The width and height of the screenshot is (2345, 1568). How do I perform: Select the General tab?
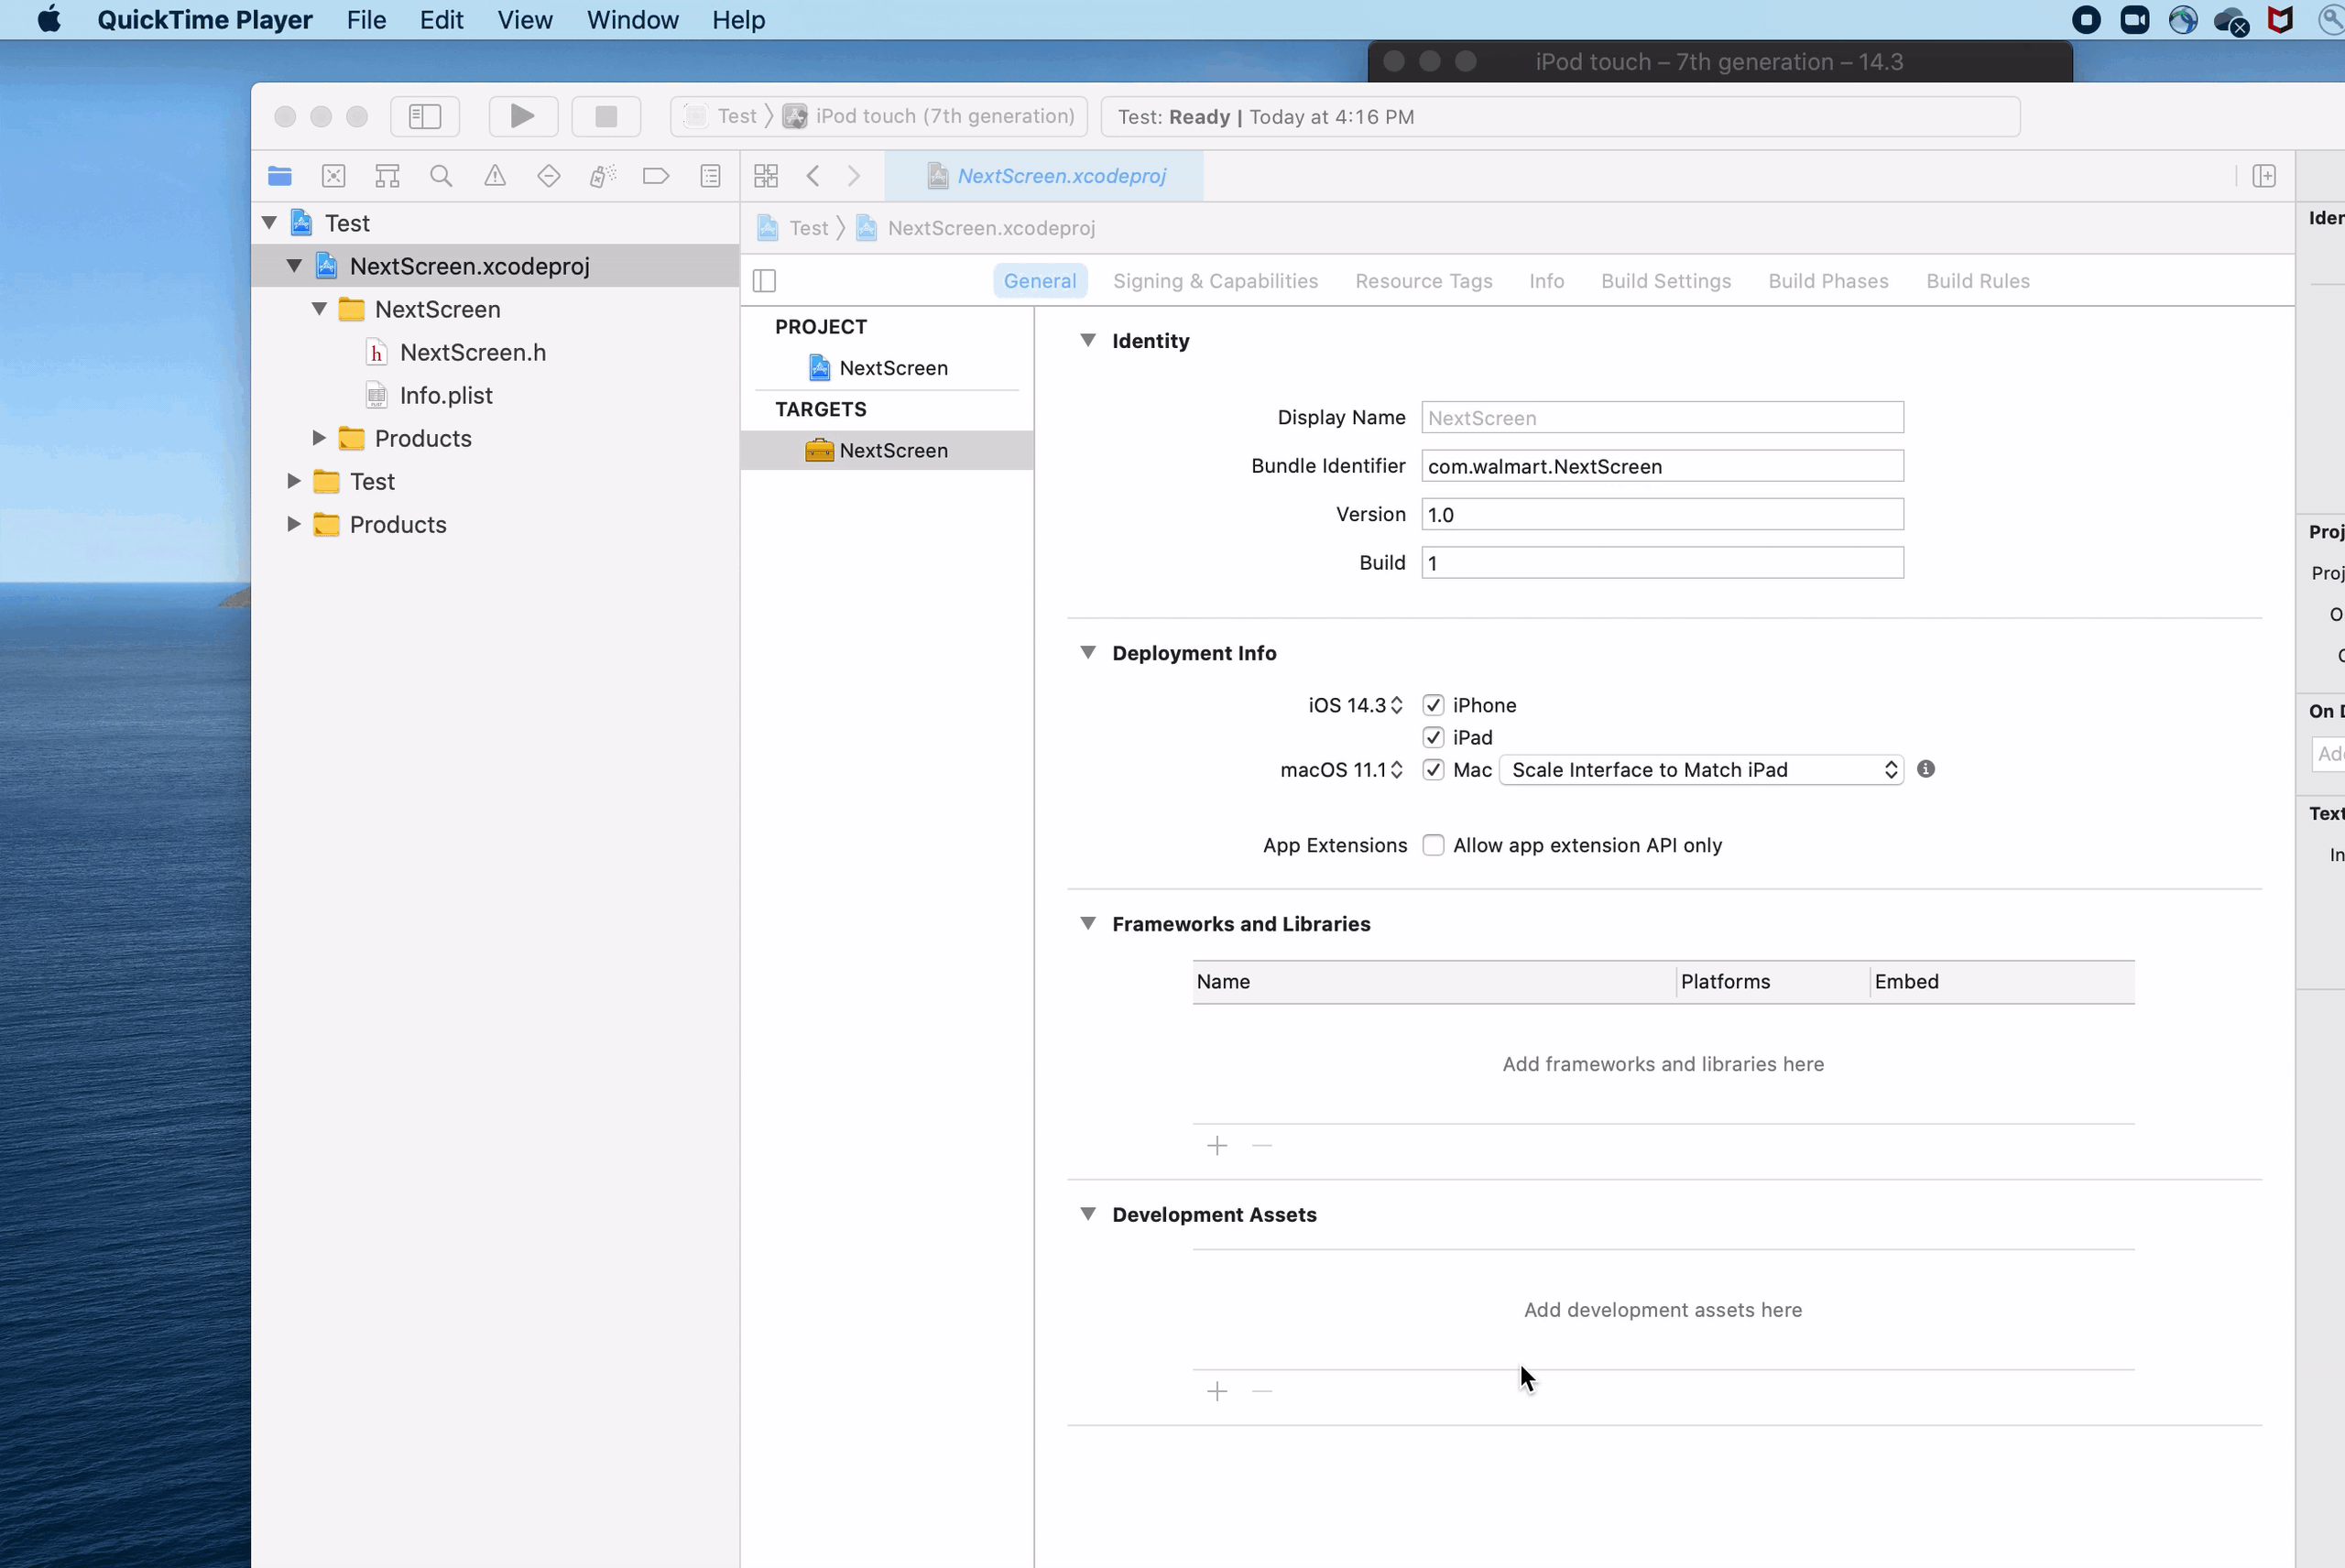click(1040, 281)
